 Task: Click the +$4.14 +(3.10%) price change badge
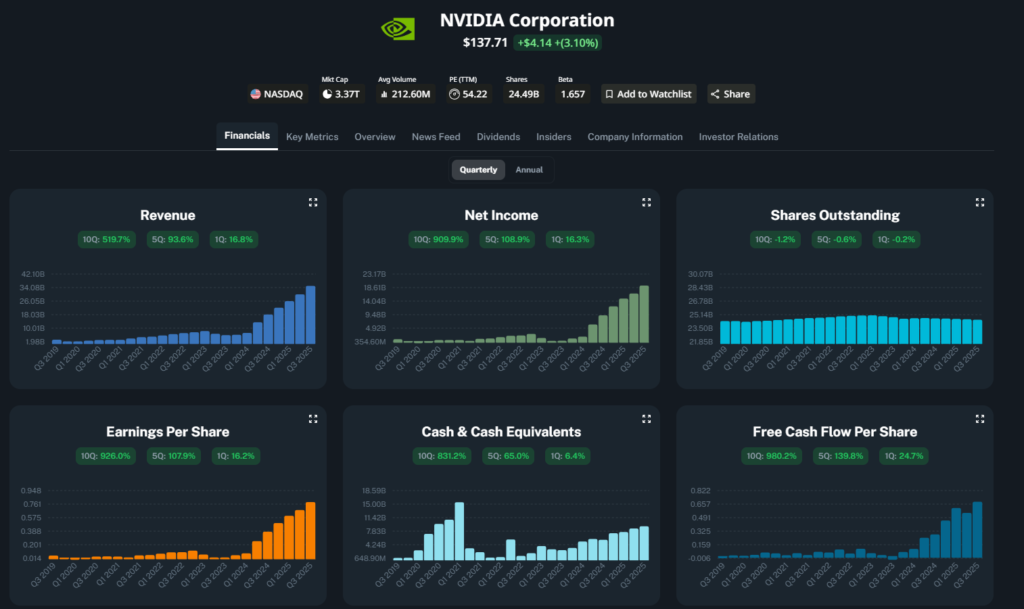558,43
